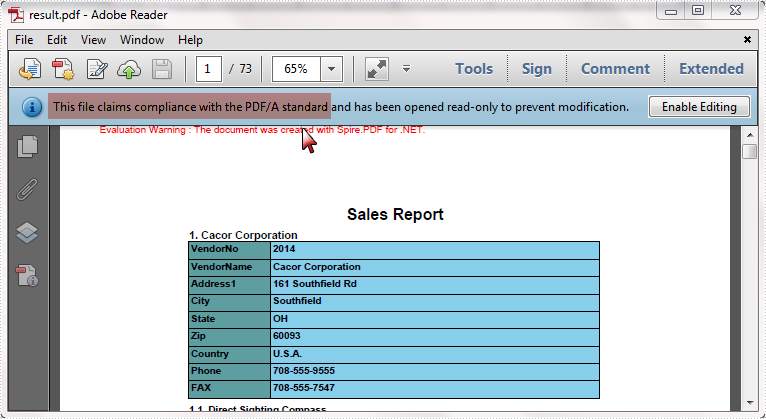Open the Extended pane
The width and height of the screenshot is (766, 419).
tap(711, 69)
